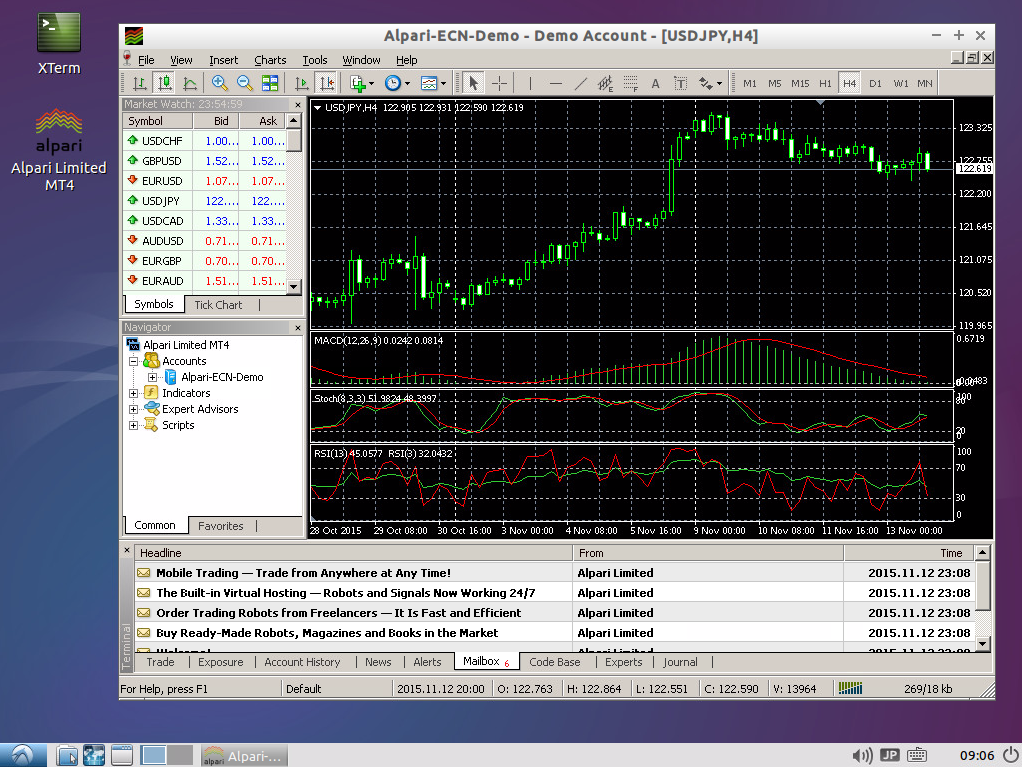Open the add indicators dropdown

pos(362,83)
